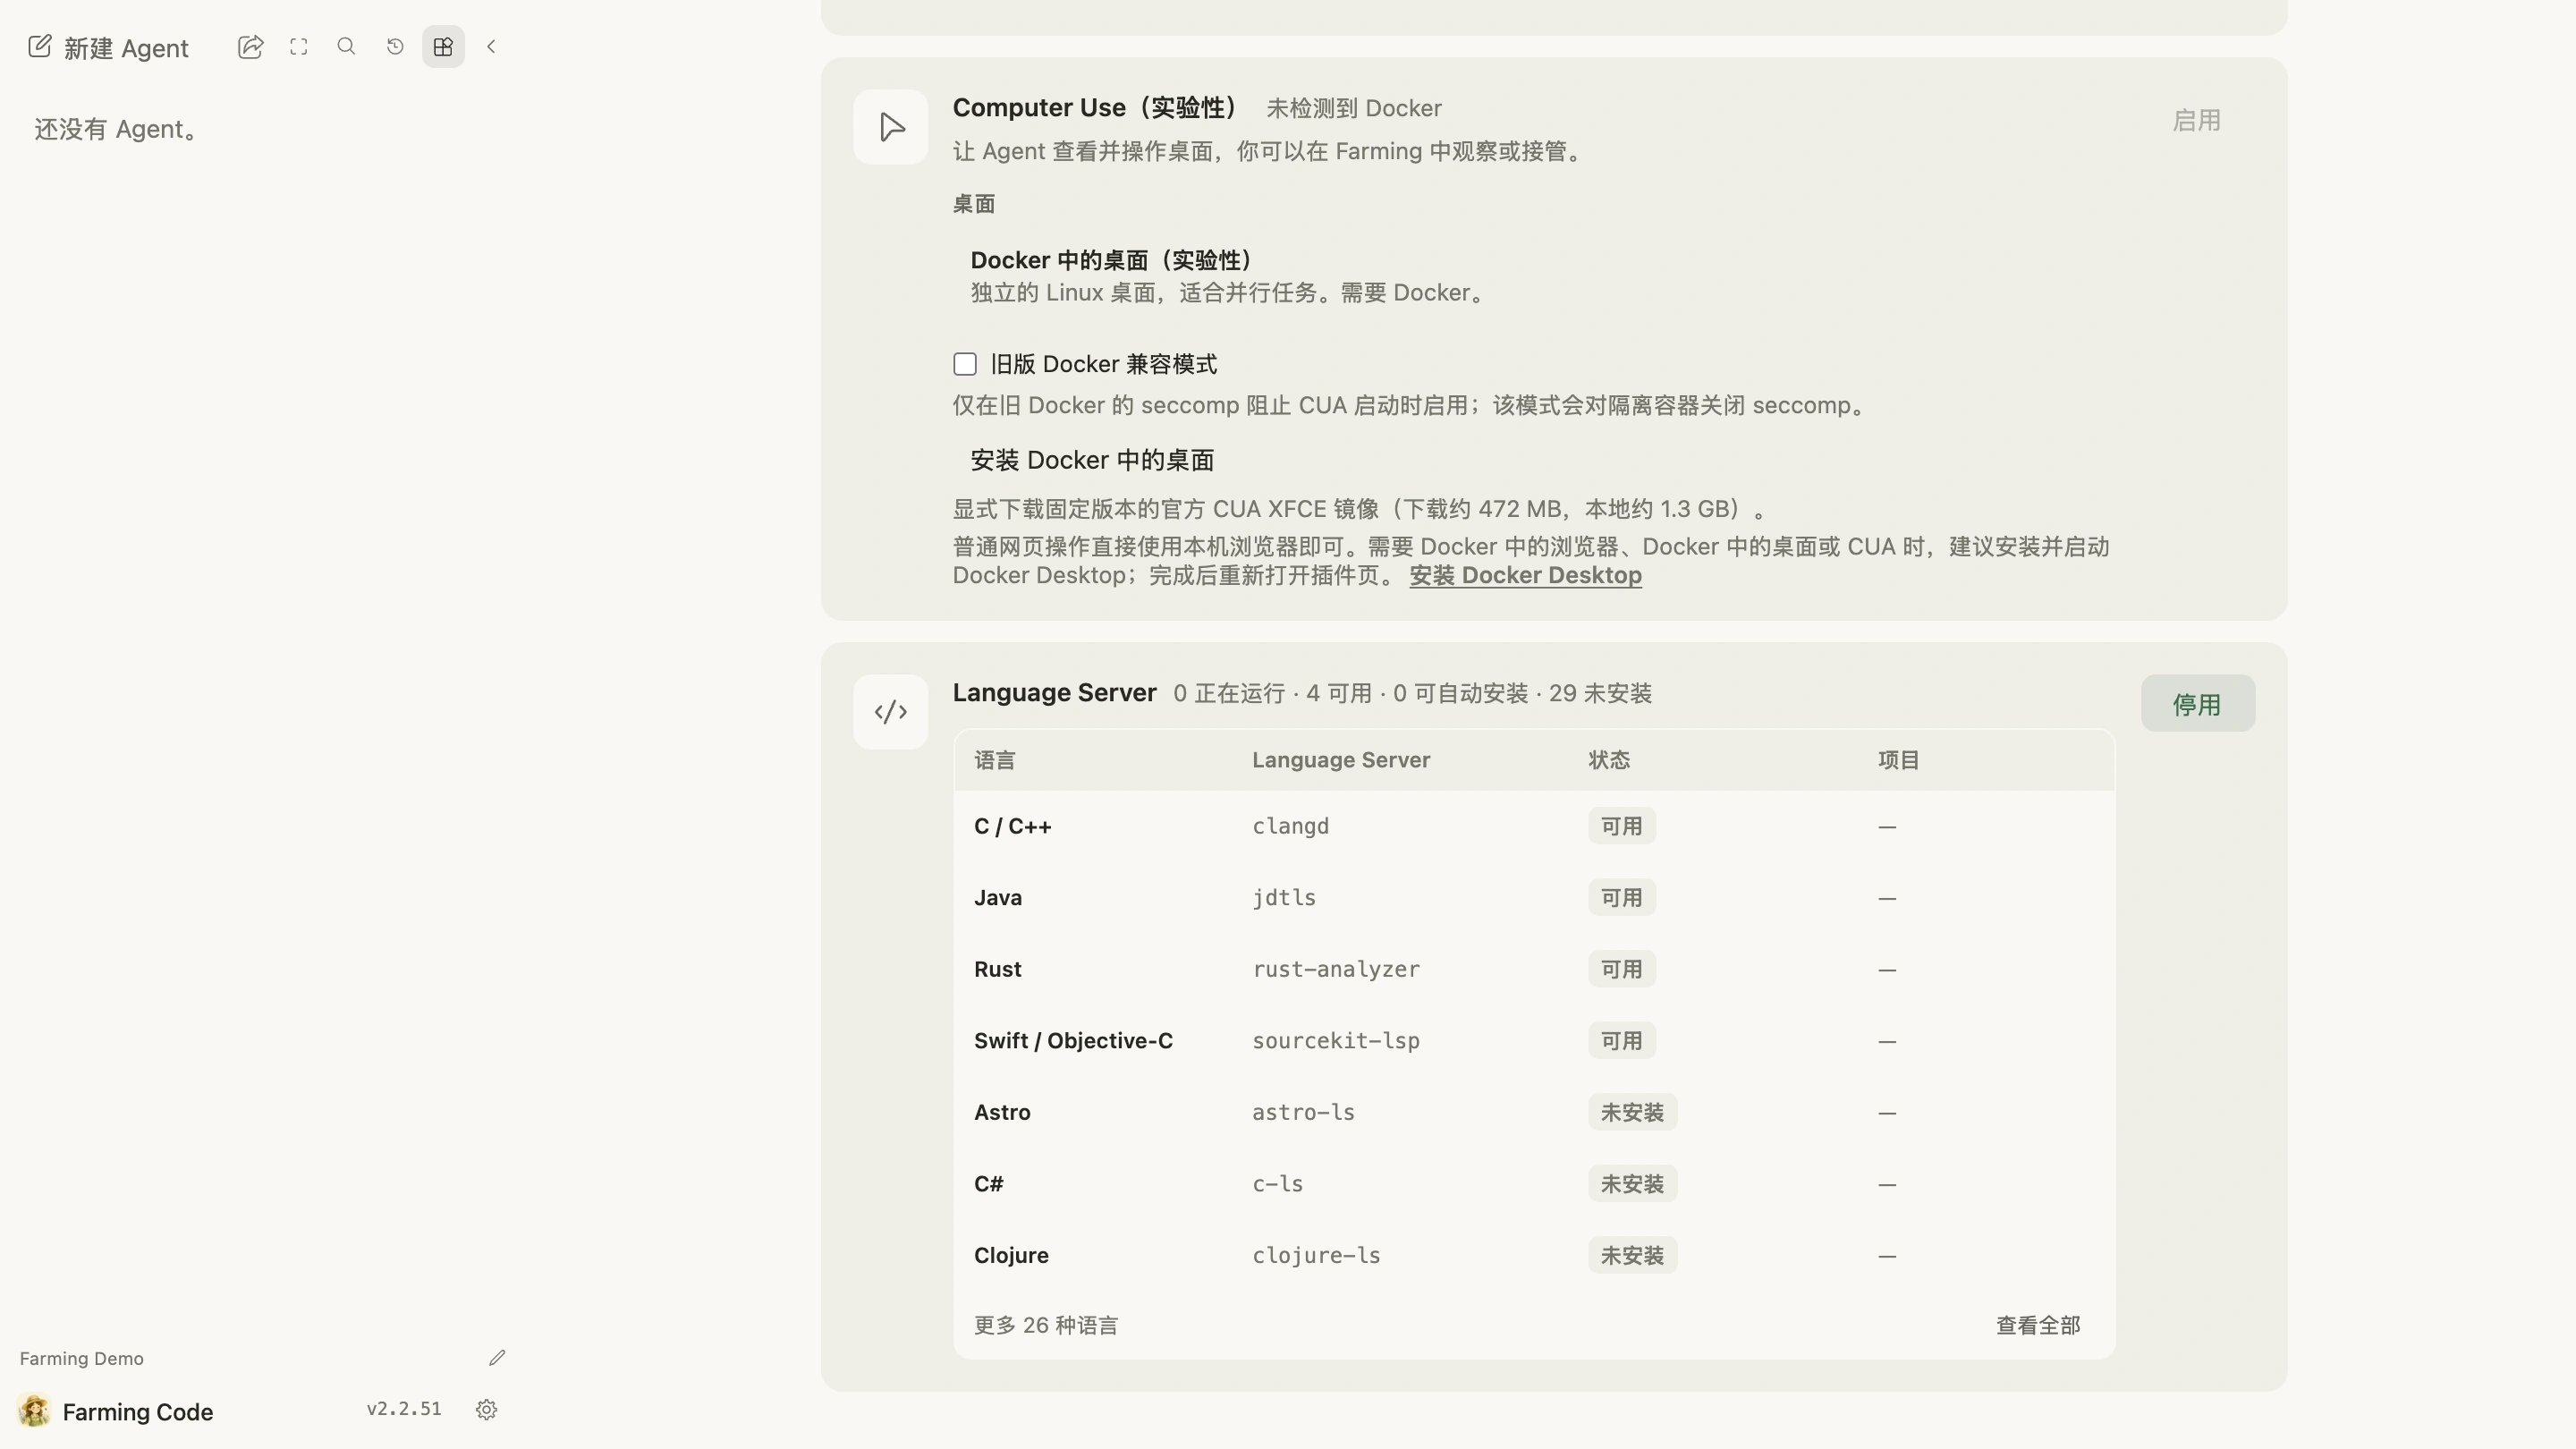The height and width of the screenshot is (1449, 2576).
Task: Open settings gear next to version
Action: coord(487,1410)
